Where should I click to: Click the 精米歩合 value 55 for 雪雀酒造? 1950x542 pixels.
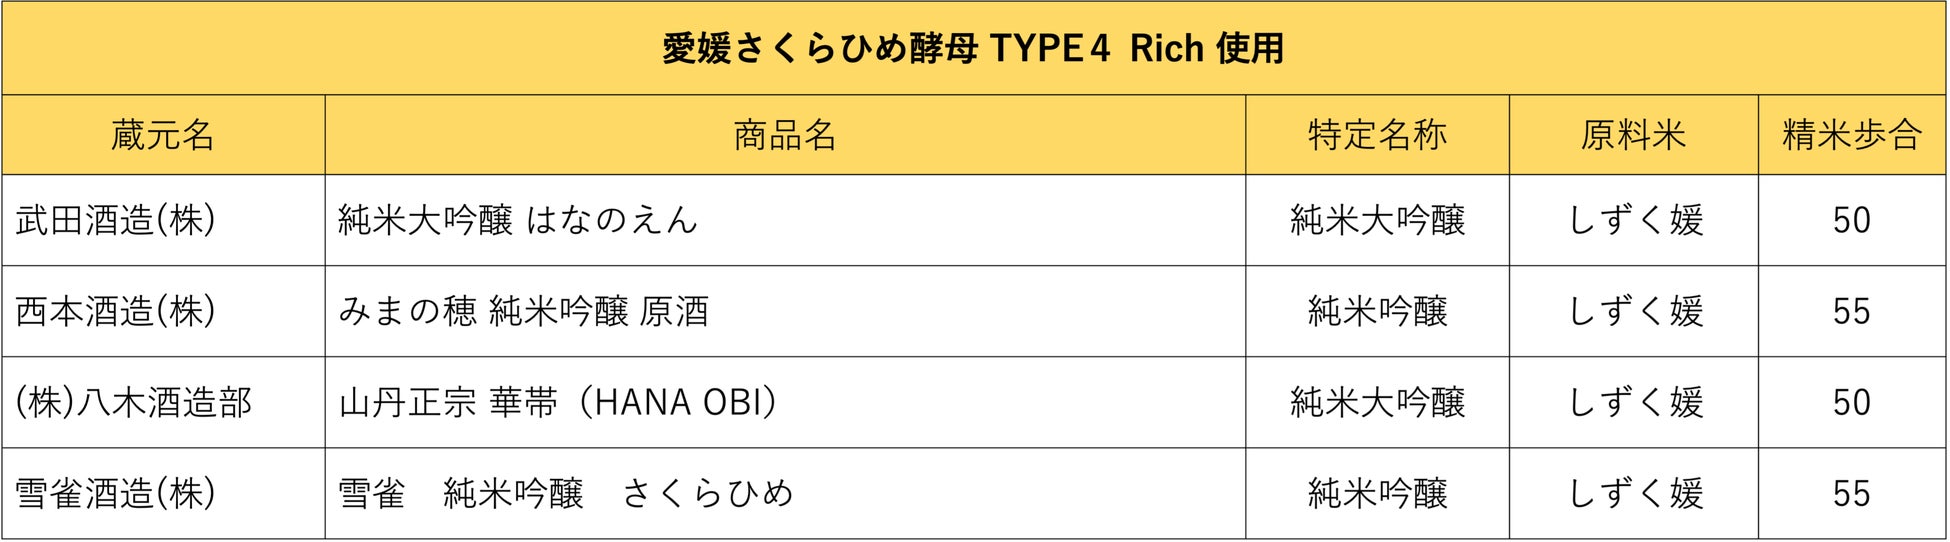tap(1851, 493)
